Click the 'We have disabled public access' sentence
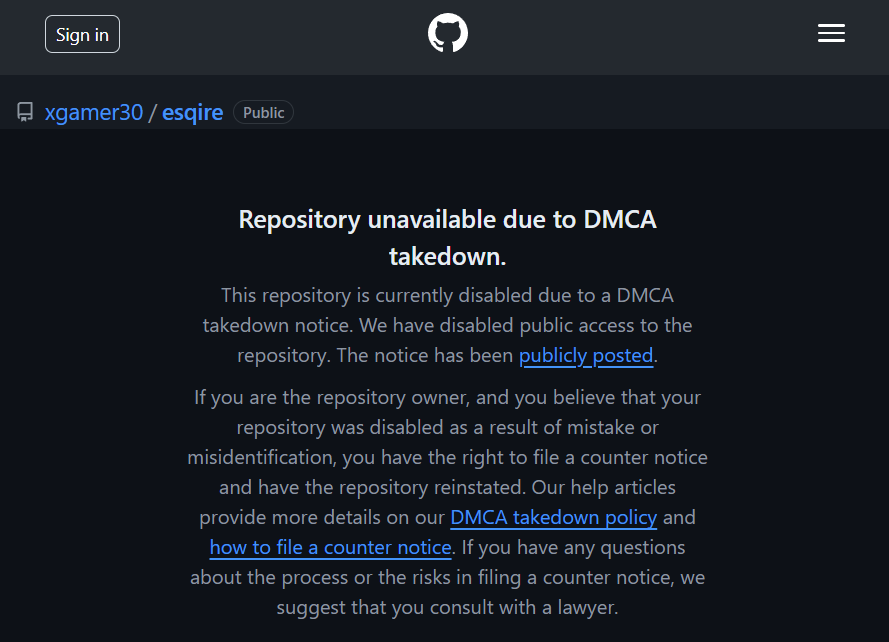889x642 pixels. 526,326
